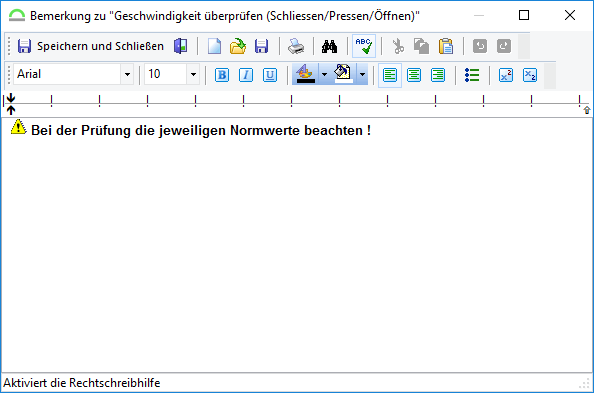The width and height of the screenshot is (594, 393).
Task: Print the remark via printer icon
Action: [295, 46]
